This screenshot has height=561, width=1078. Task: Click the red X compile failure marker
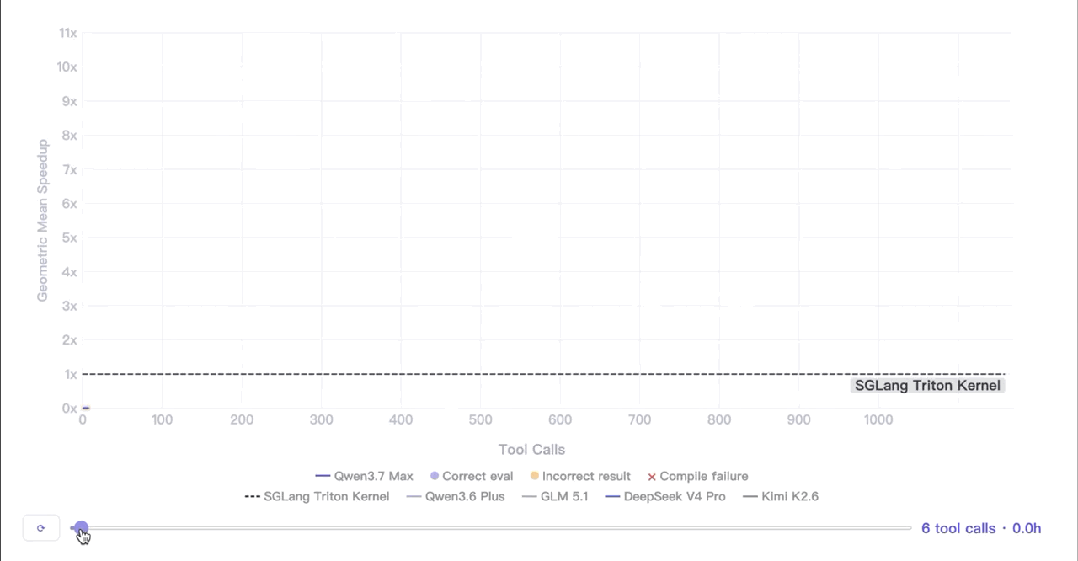(x=652, y=476)
